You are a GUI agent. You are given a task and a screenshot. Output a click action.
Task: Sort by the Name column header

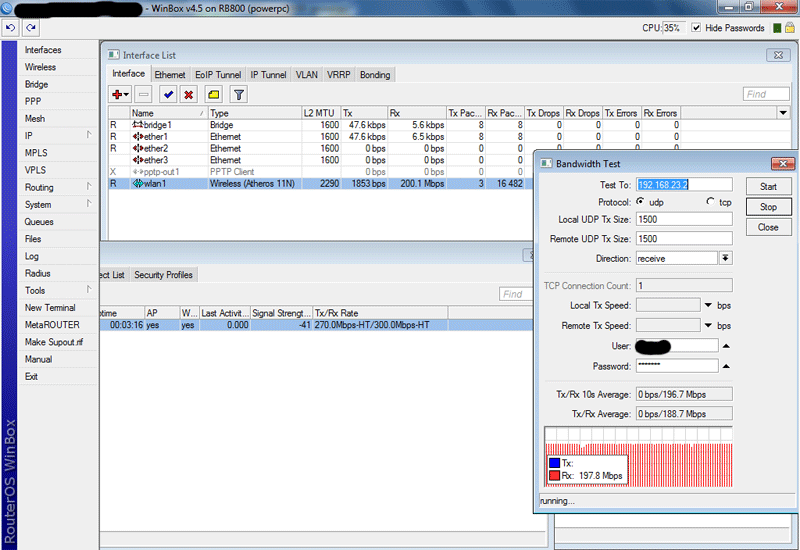click(168, 113)
